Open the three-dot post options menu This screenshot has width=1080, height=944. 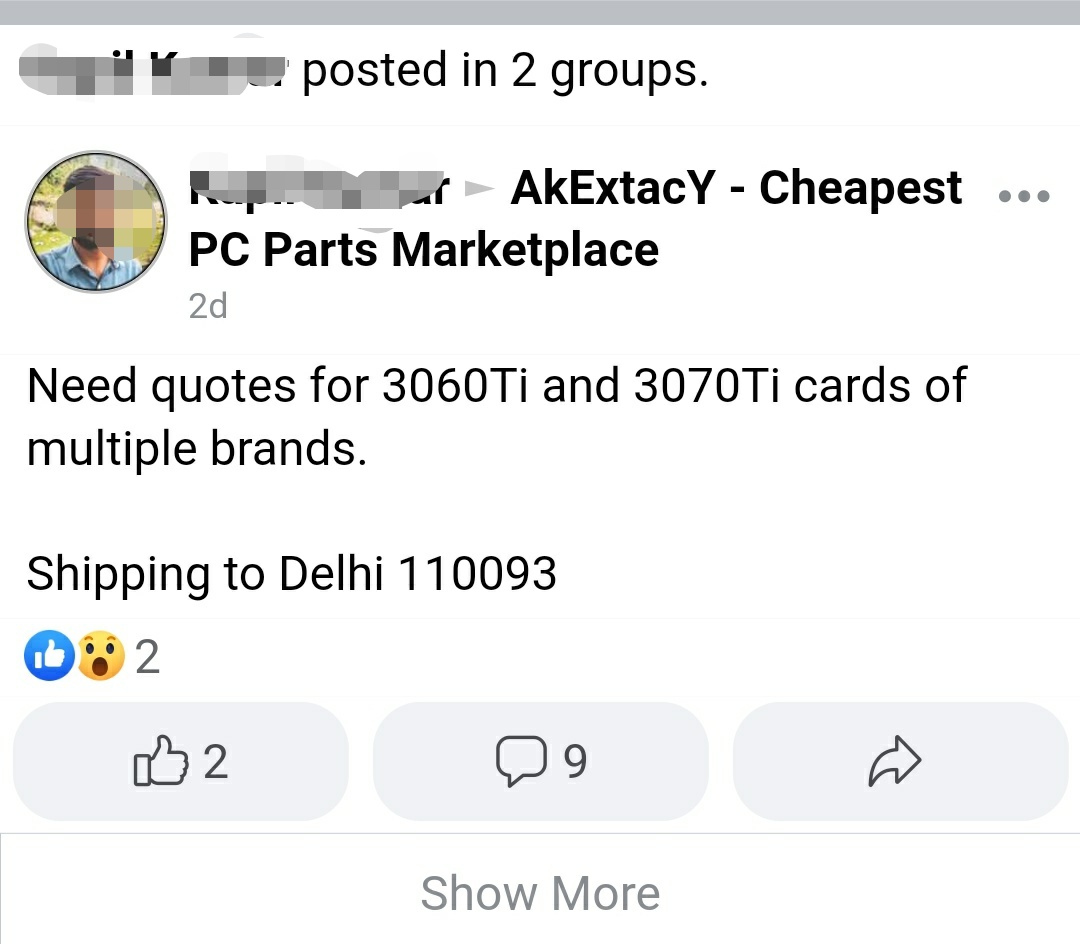coord(1024,196)
